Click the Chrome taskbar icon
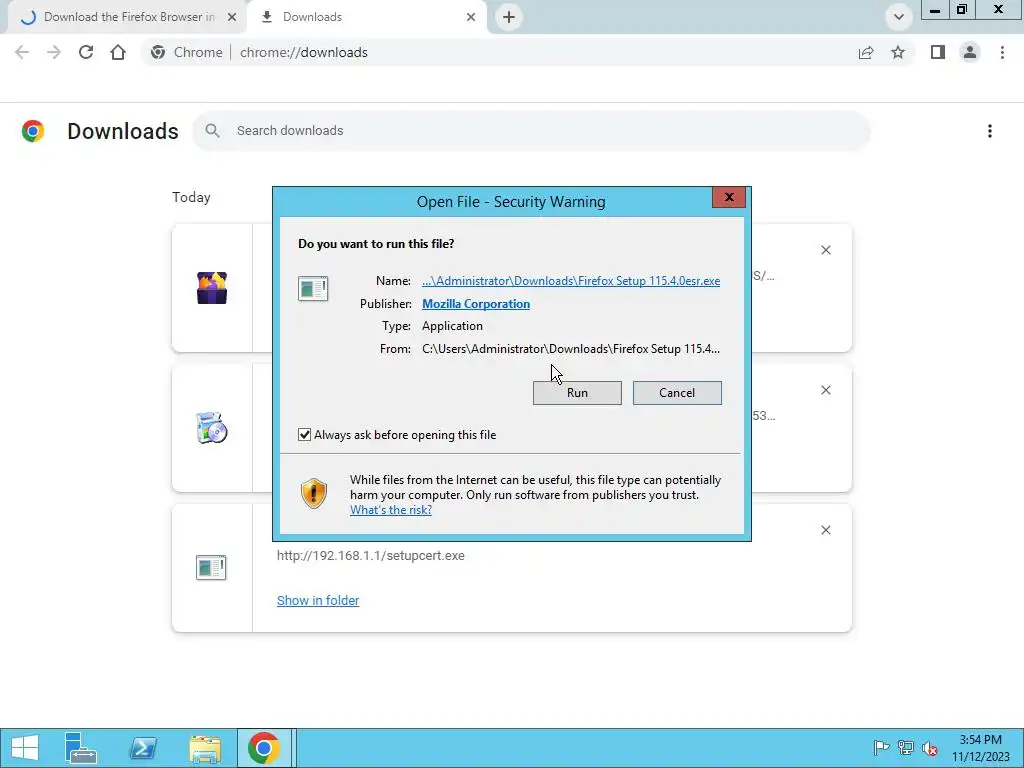 coord(264,748)
